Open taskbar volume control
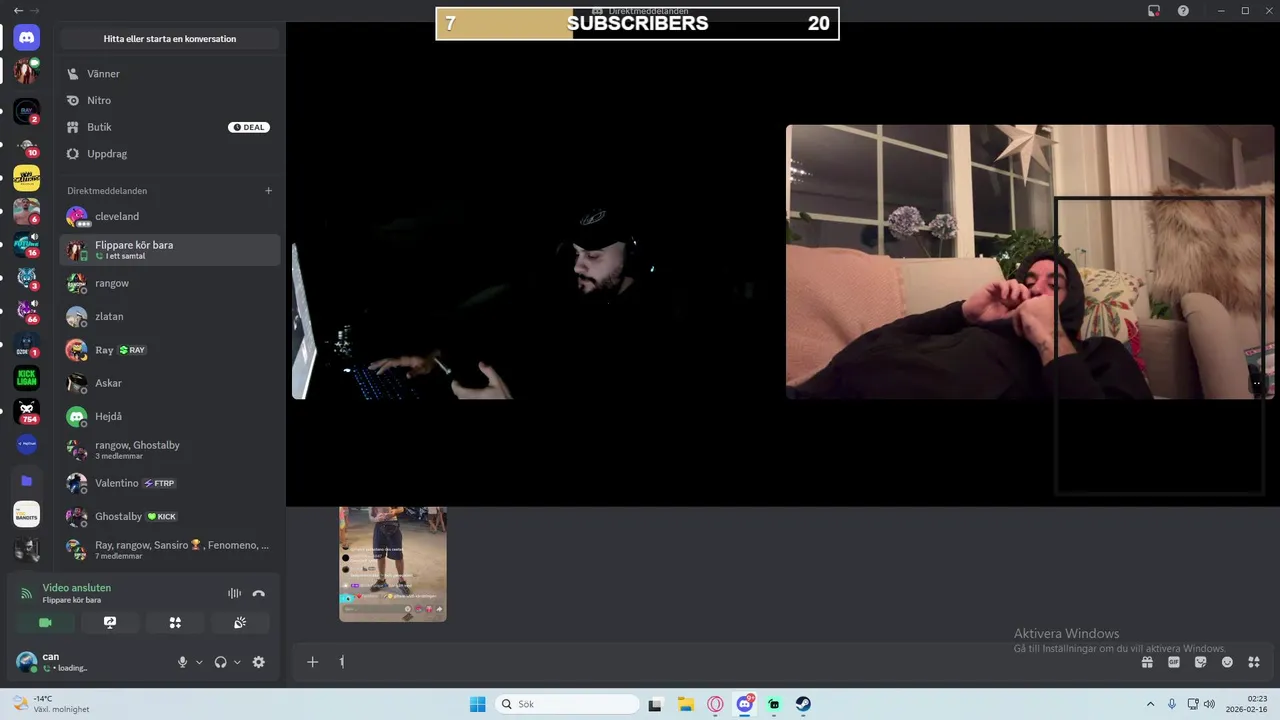The image size is (1280, 720). pyautogui.click(x=1209, y=704)
